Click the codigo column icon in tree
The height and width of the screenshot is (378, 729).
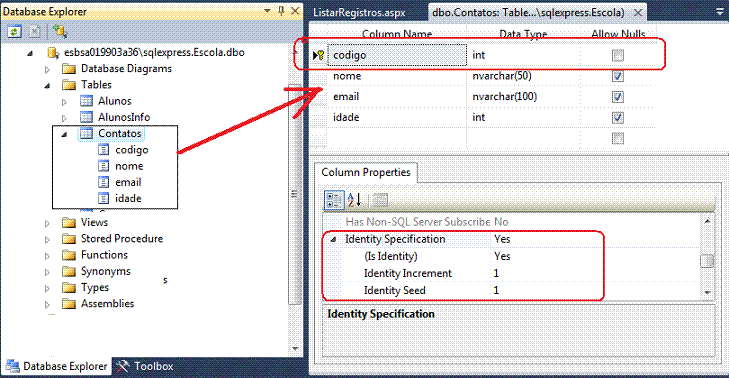104,150
